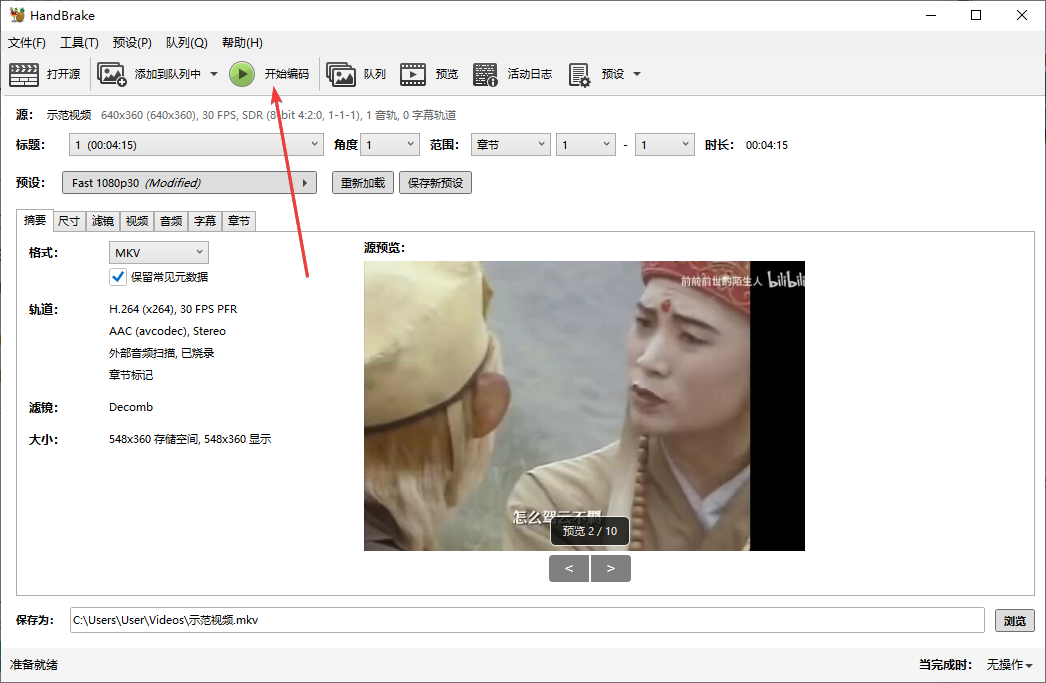The width and height of the screenshot is (1046, 683).
Task: Click the 浏览 browse button
Action: (x=1014, y=621)
